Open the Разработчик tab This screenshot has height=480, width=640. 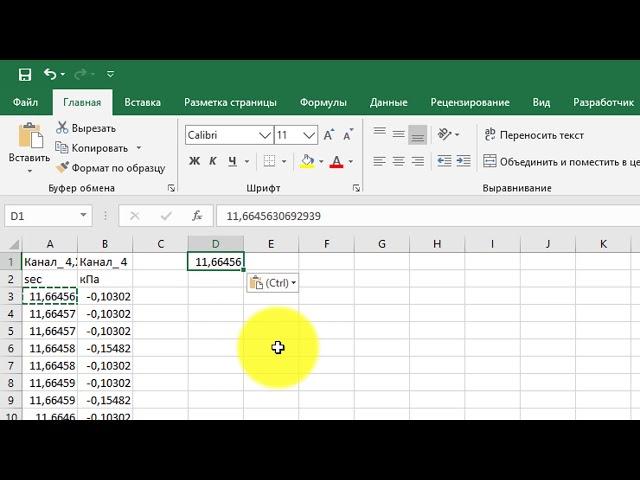pos(603,102)
